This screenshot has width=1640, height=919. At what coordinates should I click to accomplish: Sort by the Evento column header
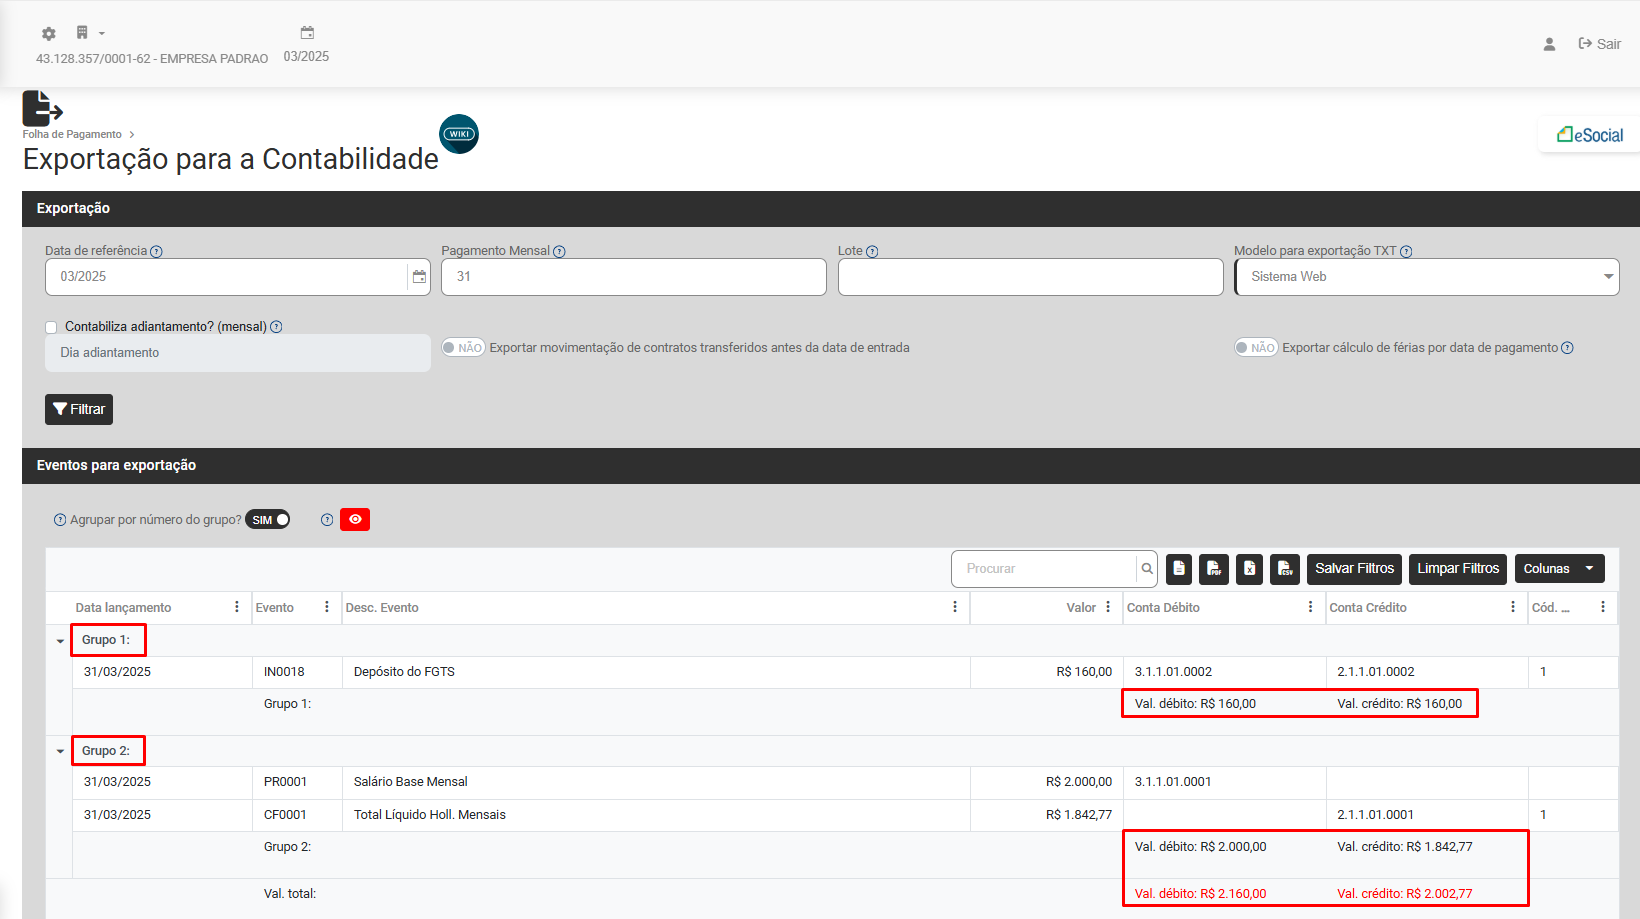point(274,608)
